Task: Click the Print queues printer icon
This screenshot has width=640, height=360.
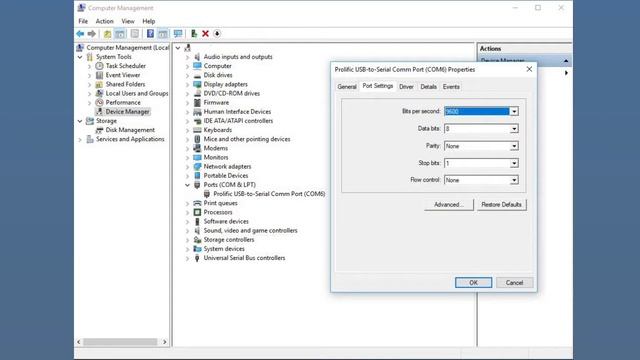Action: point(197,203)
